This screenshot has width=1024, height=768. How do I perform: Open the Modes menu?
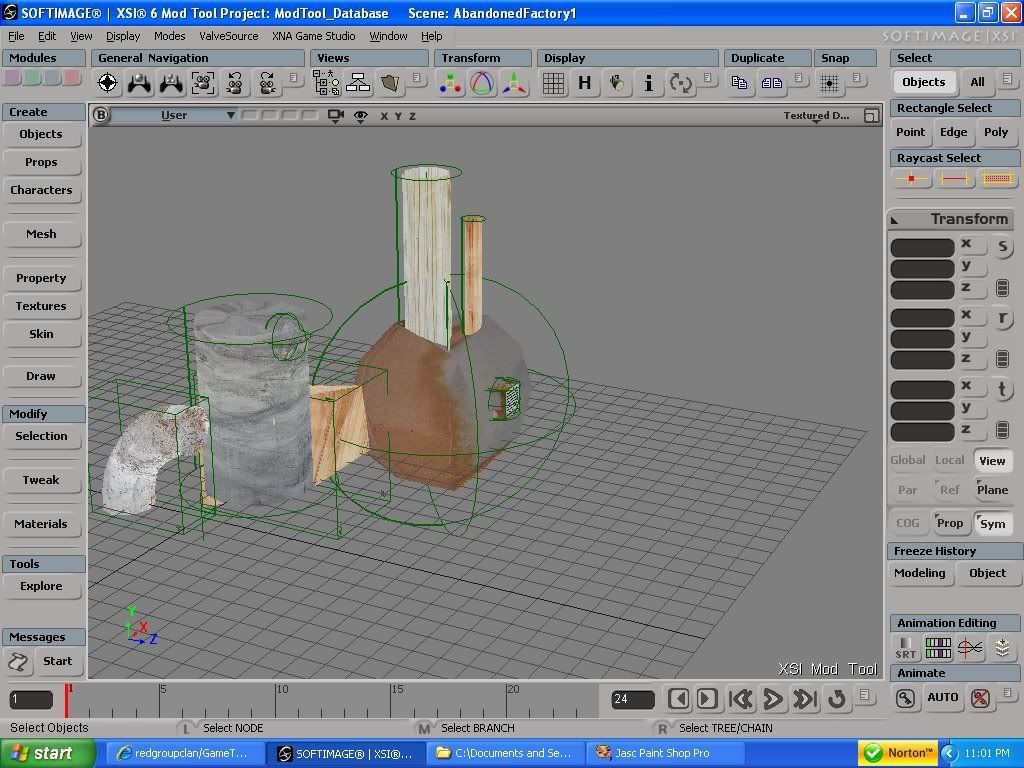(169, 36)
